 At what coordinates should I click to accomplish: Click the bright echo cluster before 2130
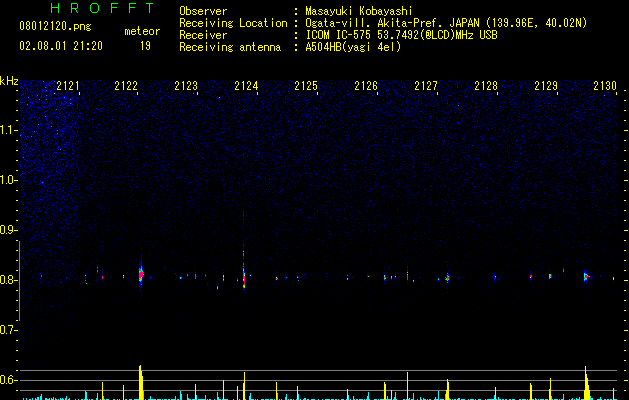[x=587, y=276]
